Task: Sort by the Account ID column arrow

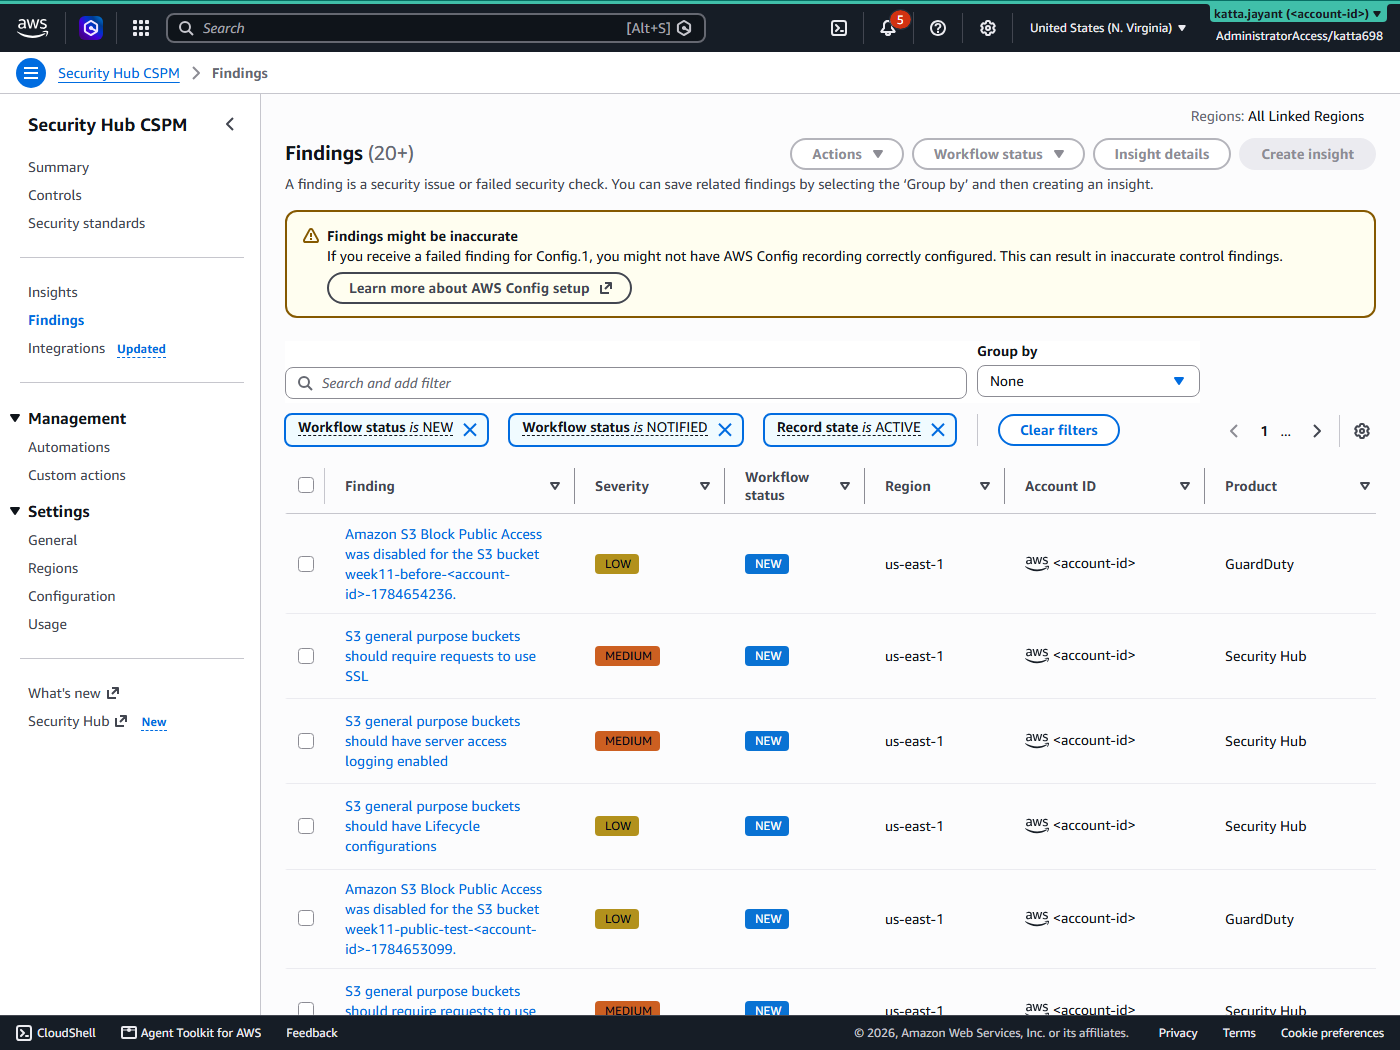Action: (x=1185, y=486)
